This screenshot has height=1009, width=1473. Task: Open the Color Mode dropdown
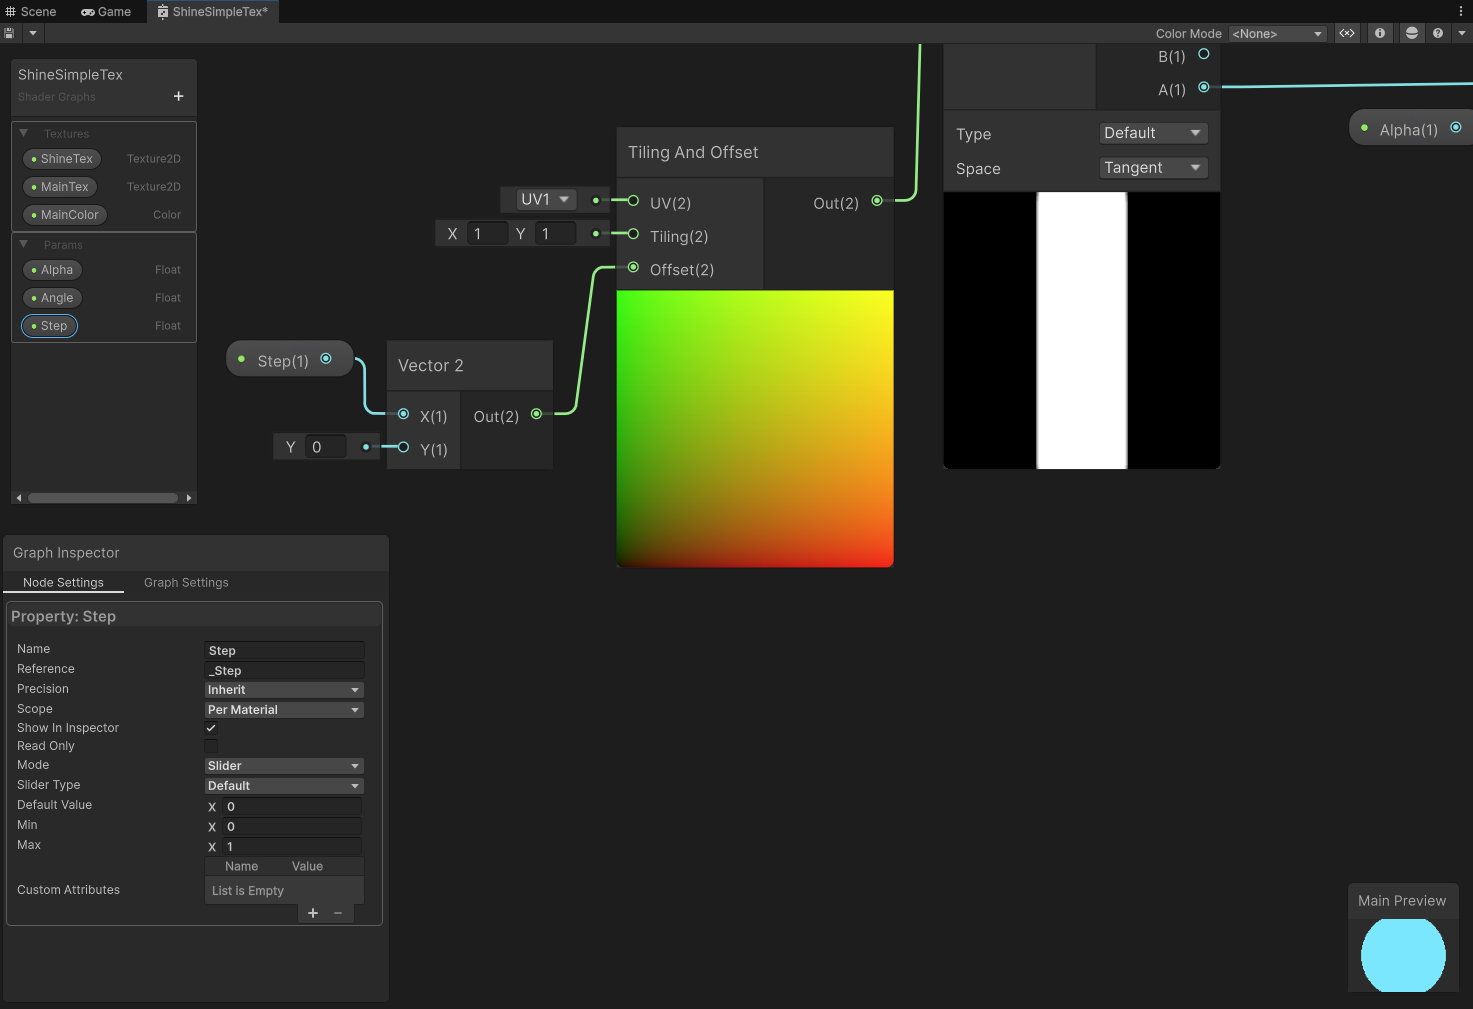tap(1277, 34)
